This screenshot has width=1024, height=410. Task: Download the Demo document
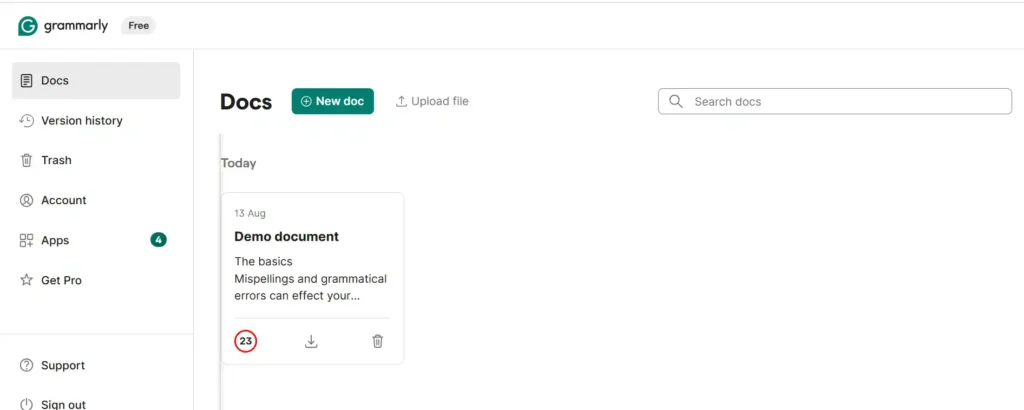tap(312, 341)
